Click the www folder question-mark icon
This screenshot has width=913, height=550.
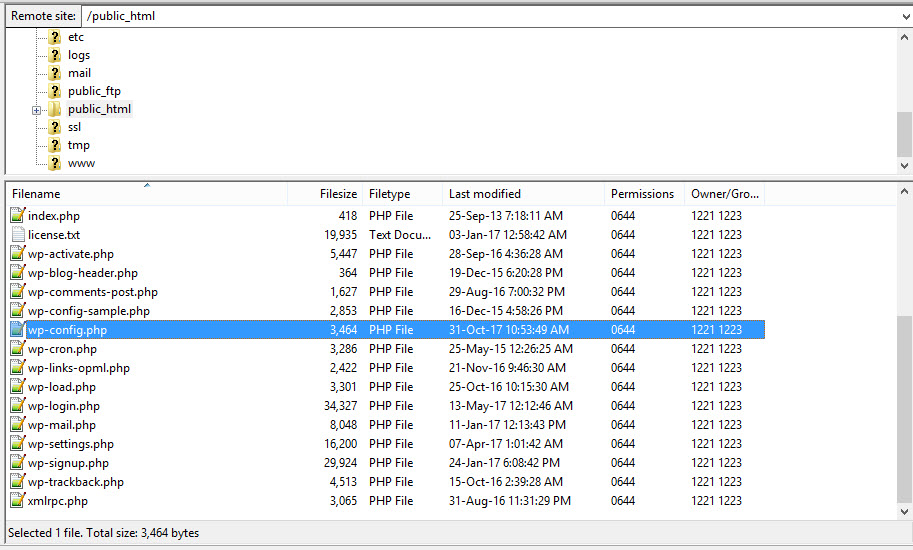pos(55,164)
